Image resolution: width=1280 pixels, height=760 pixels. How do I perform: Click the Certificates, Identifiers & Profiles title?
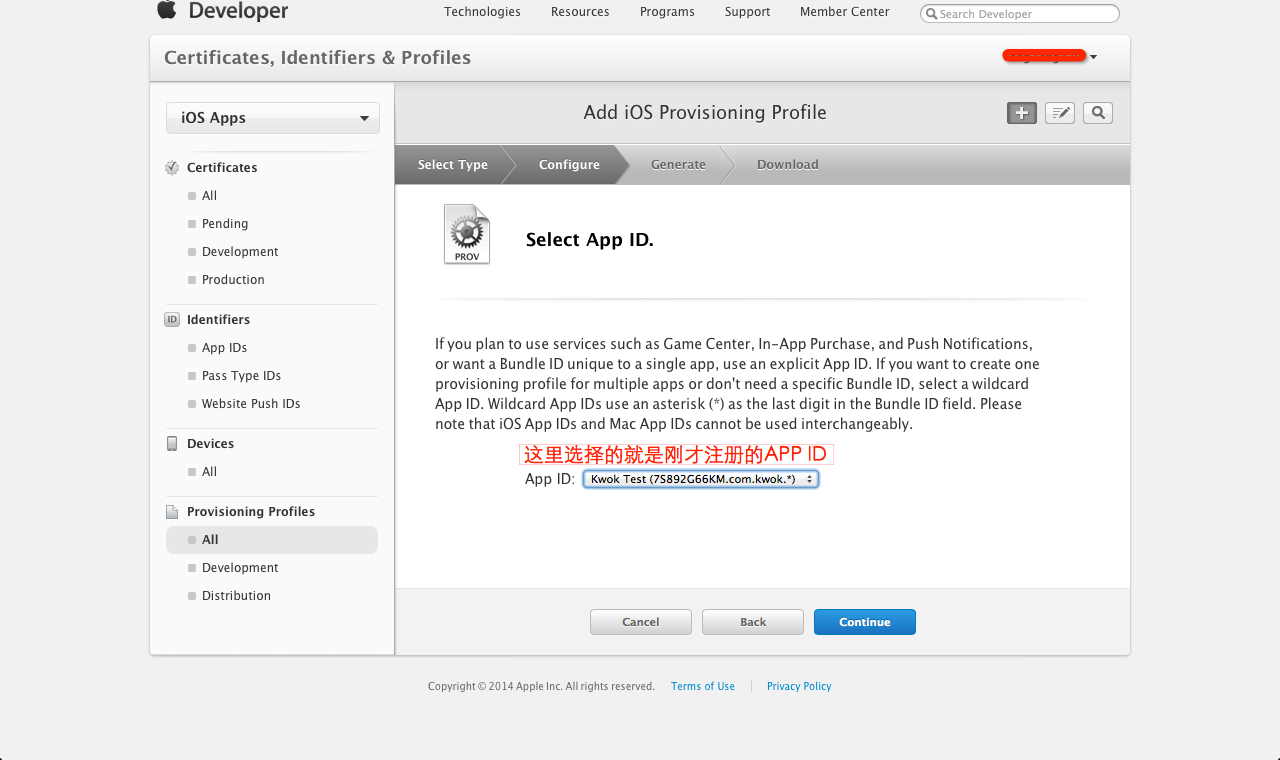(x=317, y=58)
